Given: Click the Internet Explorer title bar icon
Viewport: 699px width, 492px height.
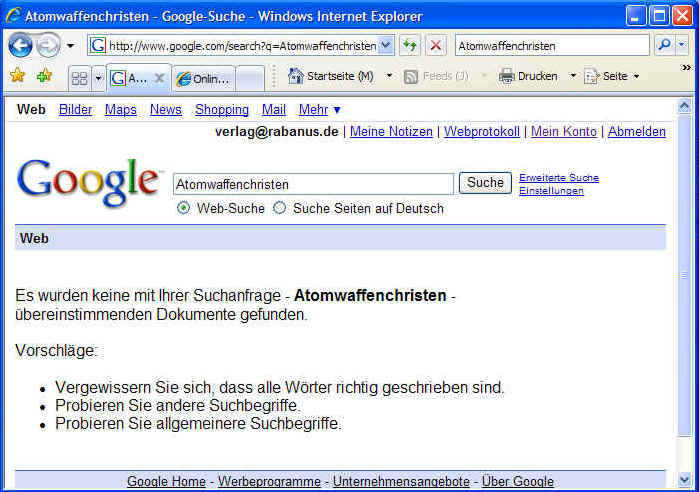Looking at the screenshot, I should 13,16.
